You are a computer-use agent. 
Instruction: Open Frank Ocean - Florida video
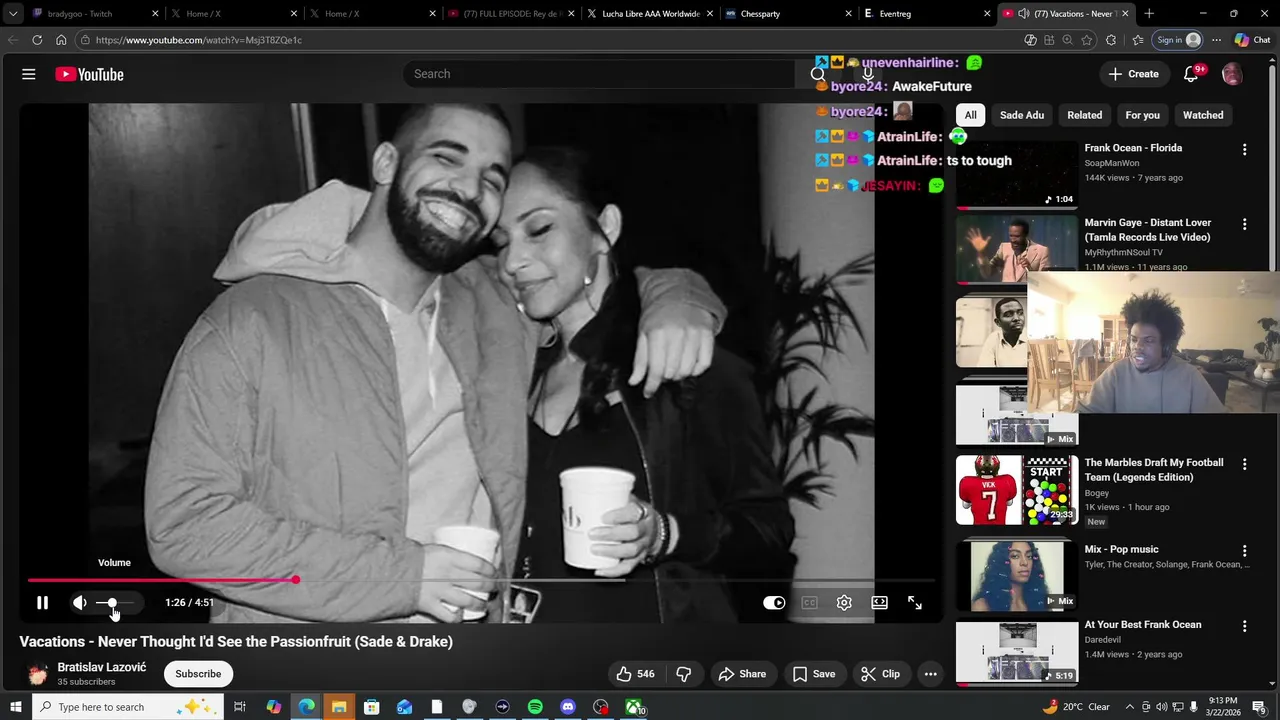pyautogui.click(x=1133, y=148)
